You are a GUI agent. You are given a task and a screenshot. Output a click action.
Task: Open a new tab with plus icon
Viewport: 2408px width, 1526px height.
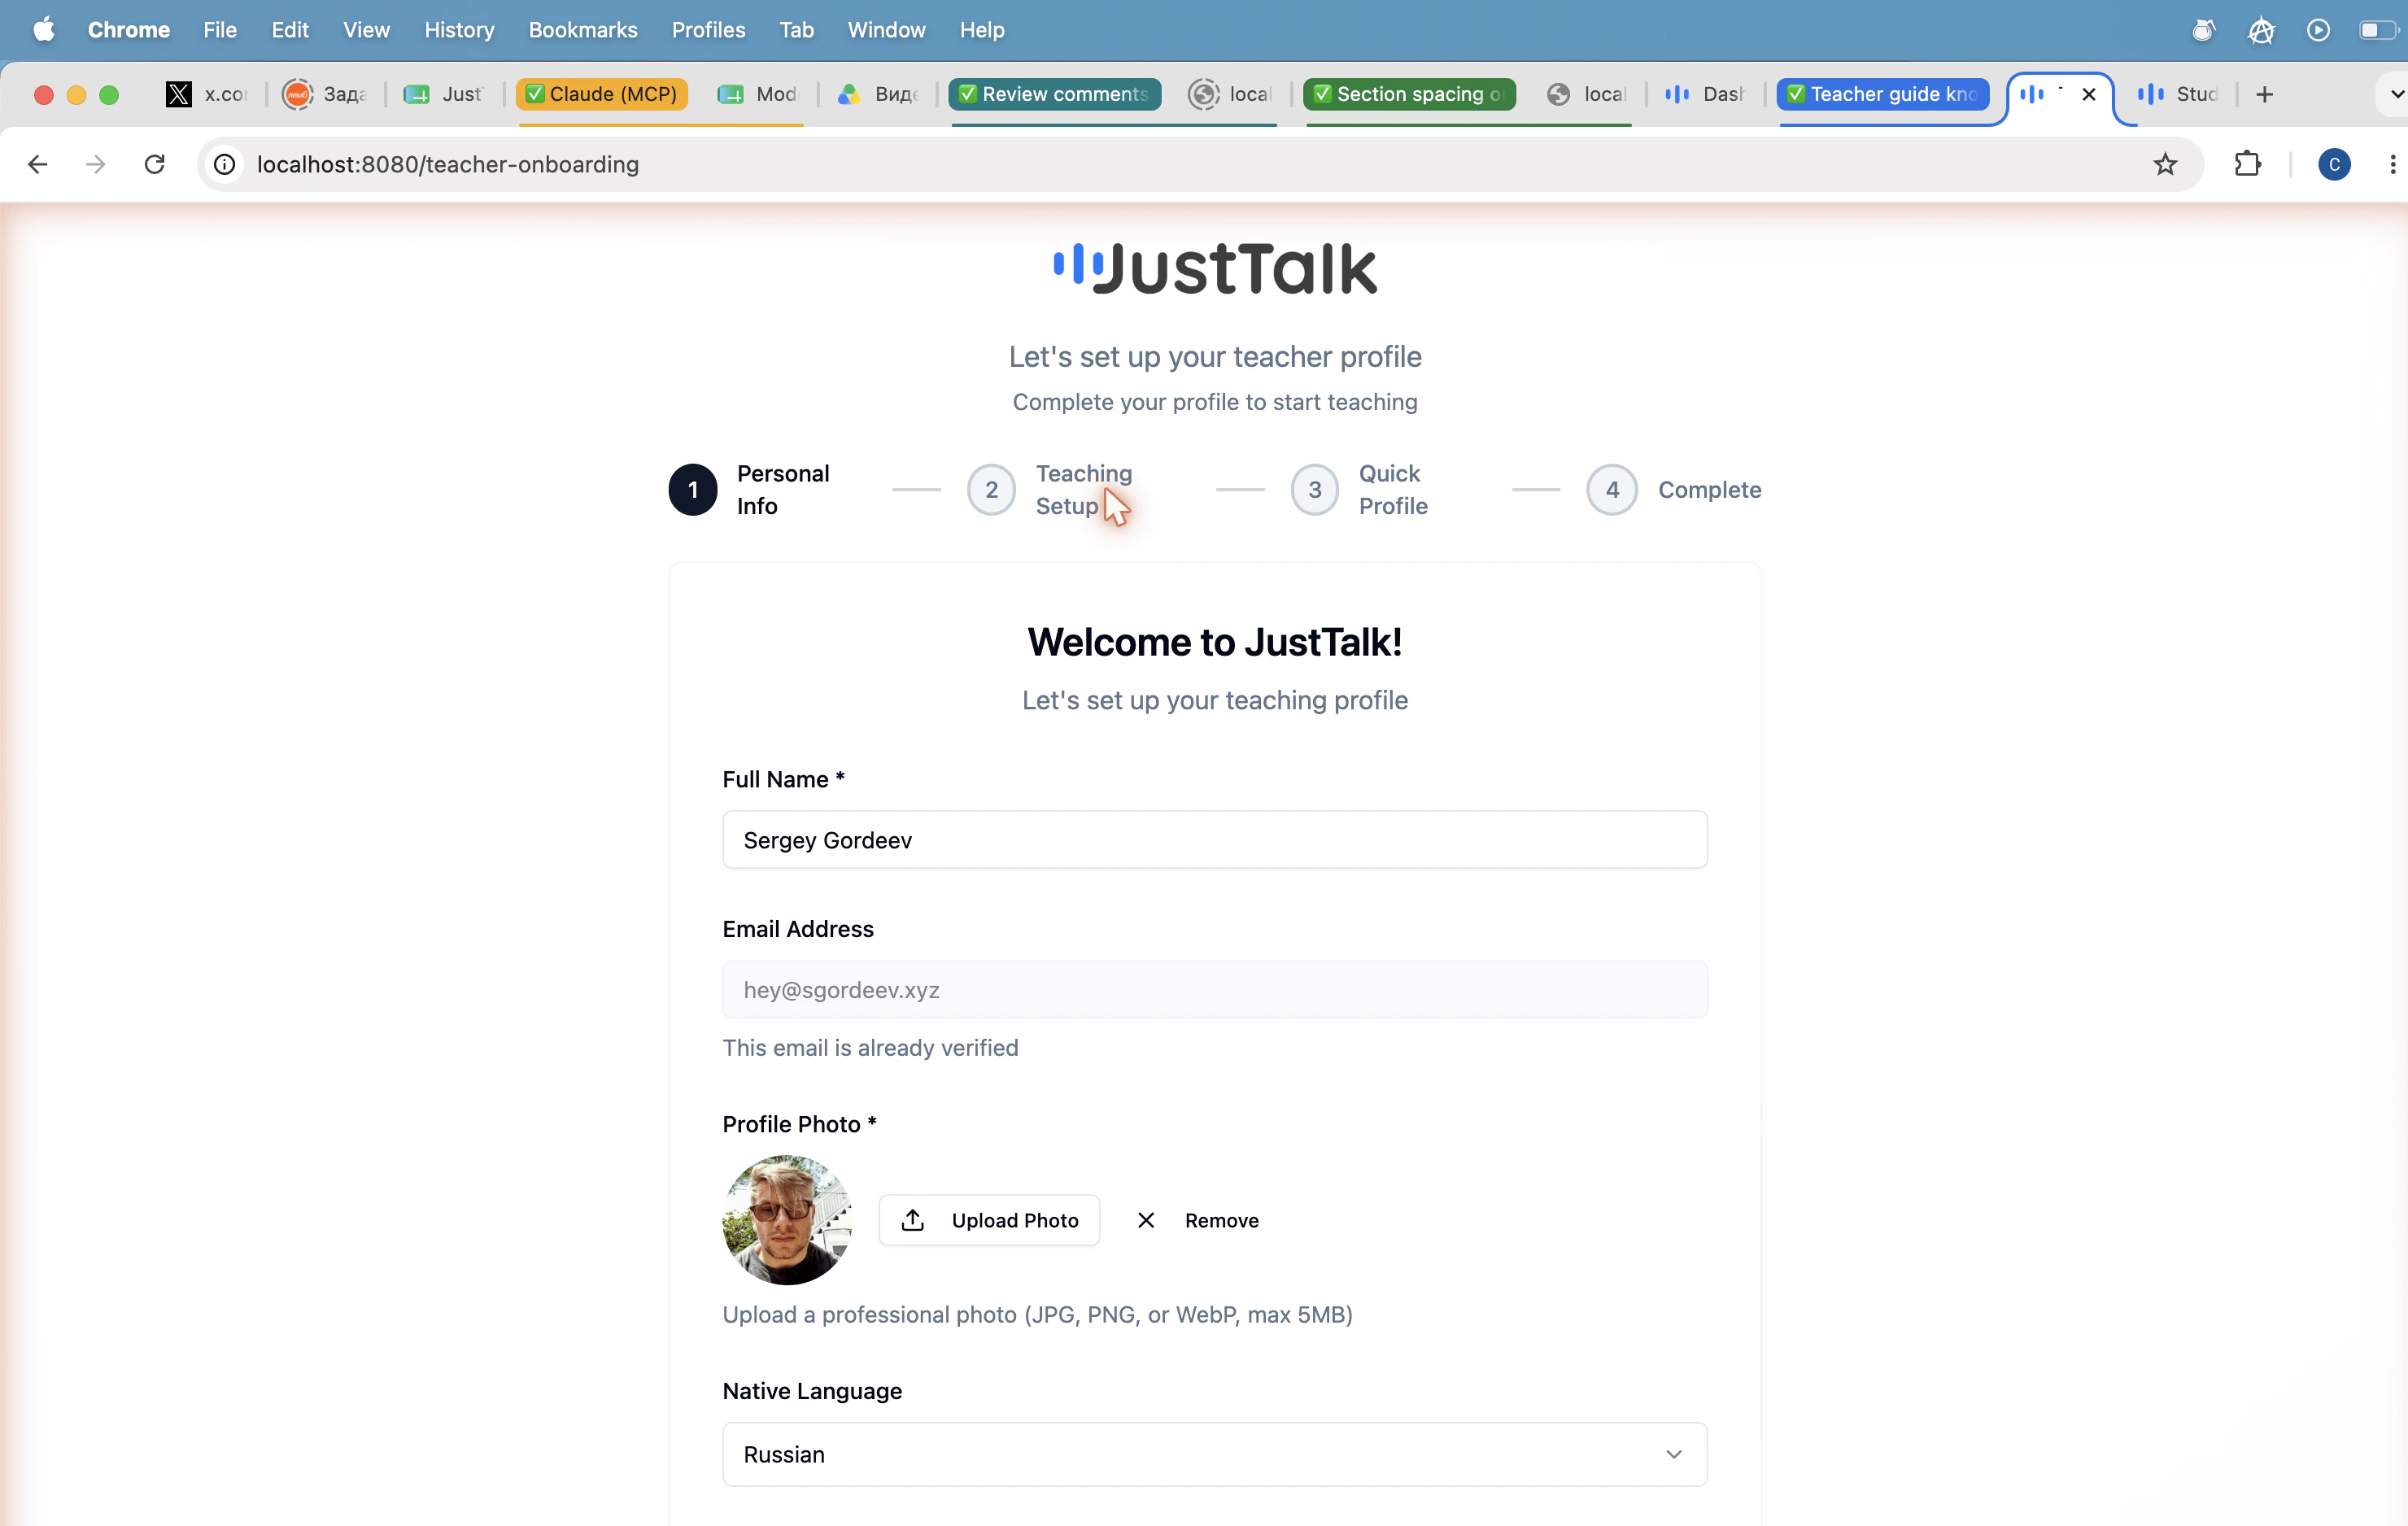point(2265,94)
